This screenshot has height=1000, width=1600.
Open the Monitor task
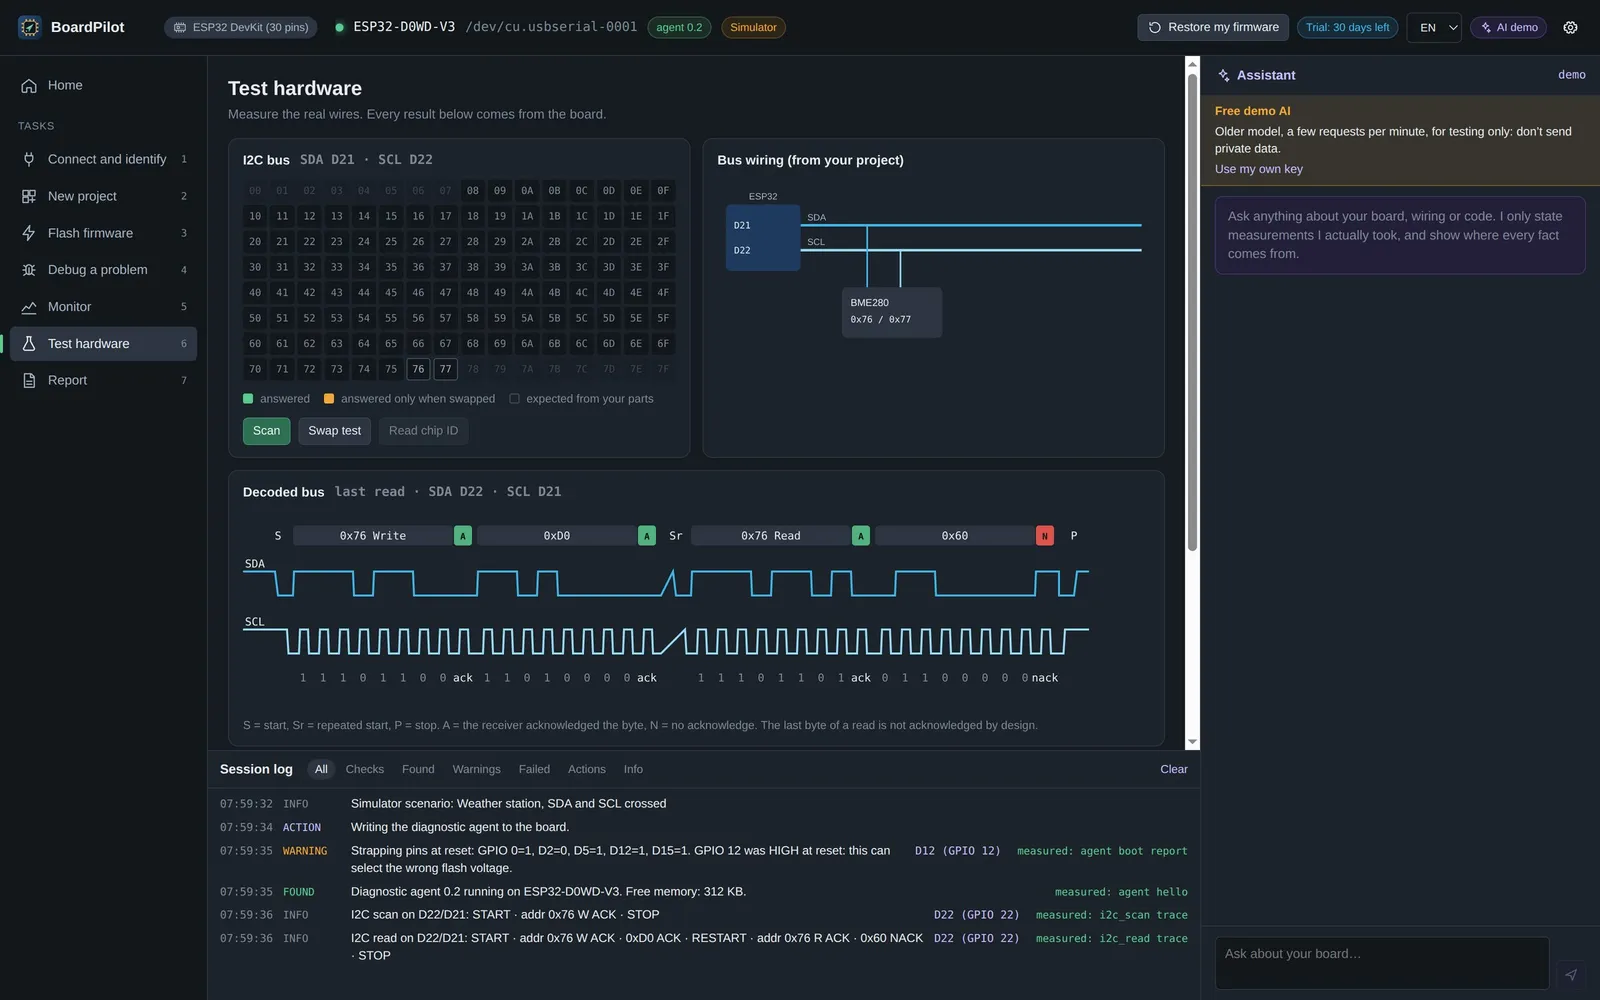point(103,307)
